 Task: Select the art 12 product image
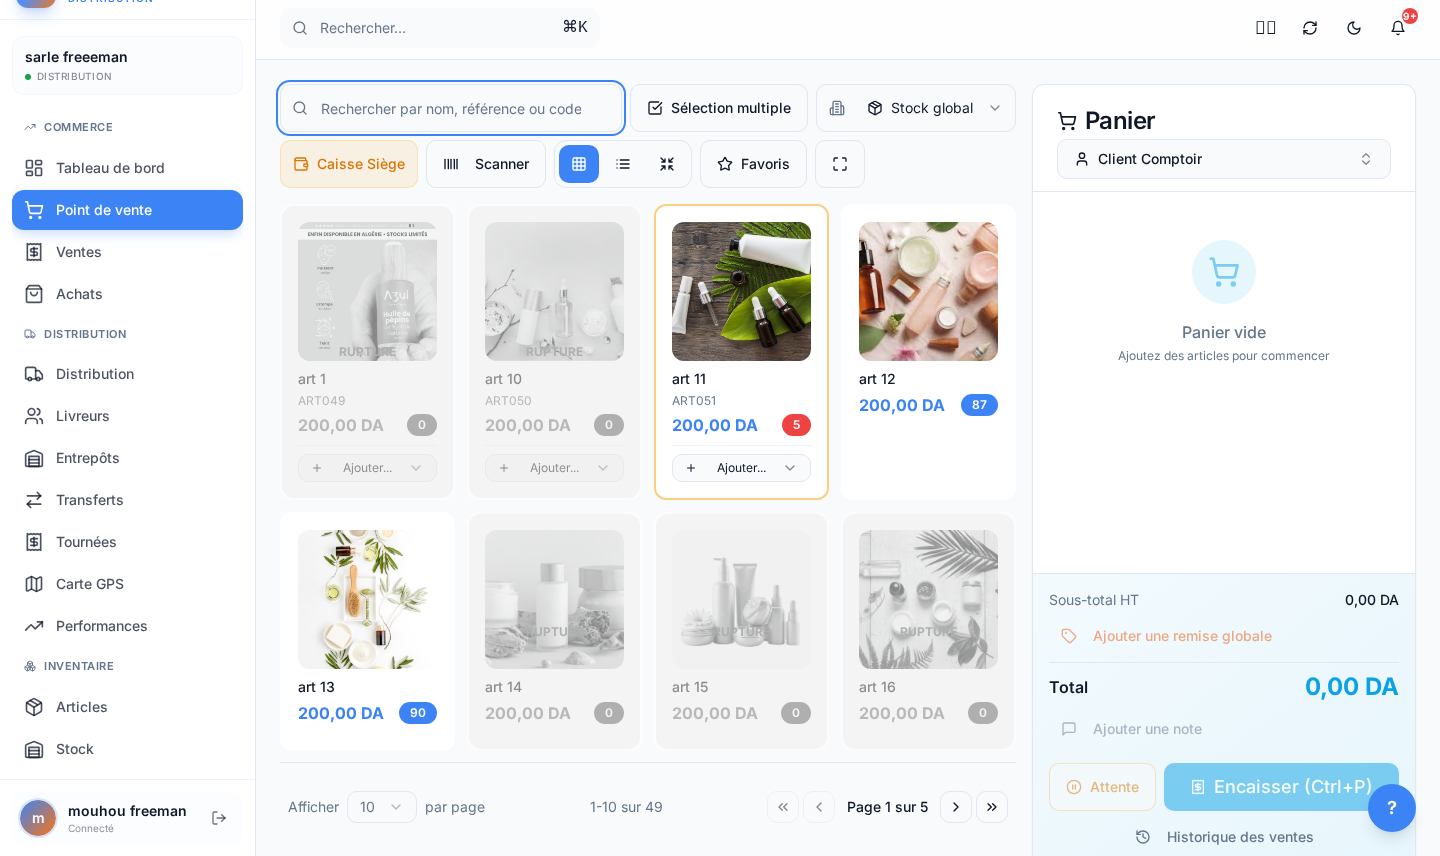pyautogui.click(x=928, y=291)
